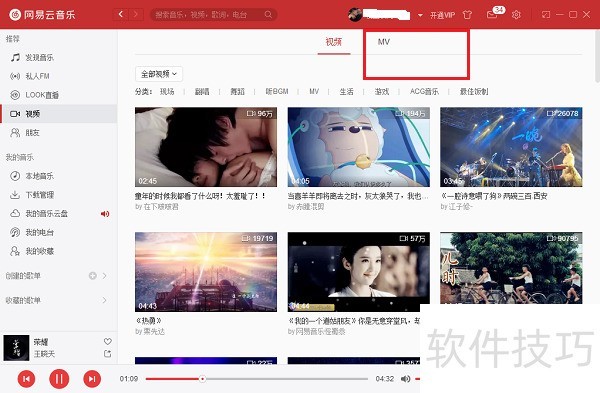Viewport: 600px width, 393px height.
Task: Seek on the playback progress bar
Action: point(256,379)
